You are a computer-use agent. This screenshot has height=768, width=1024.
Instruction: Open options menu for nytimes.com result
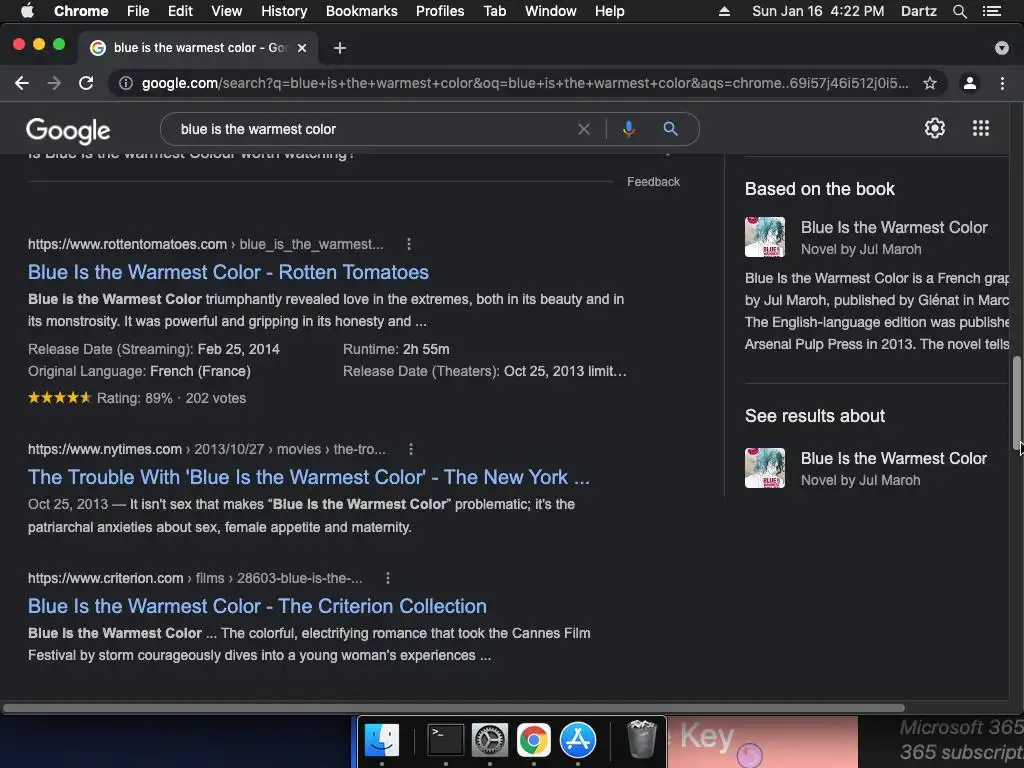tap(411, 449)
